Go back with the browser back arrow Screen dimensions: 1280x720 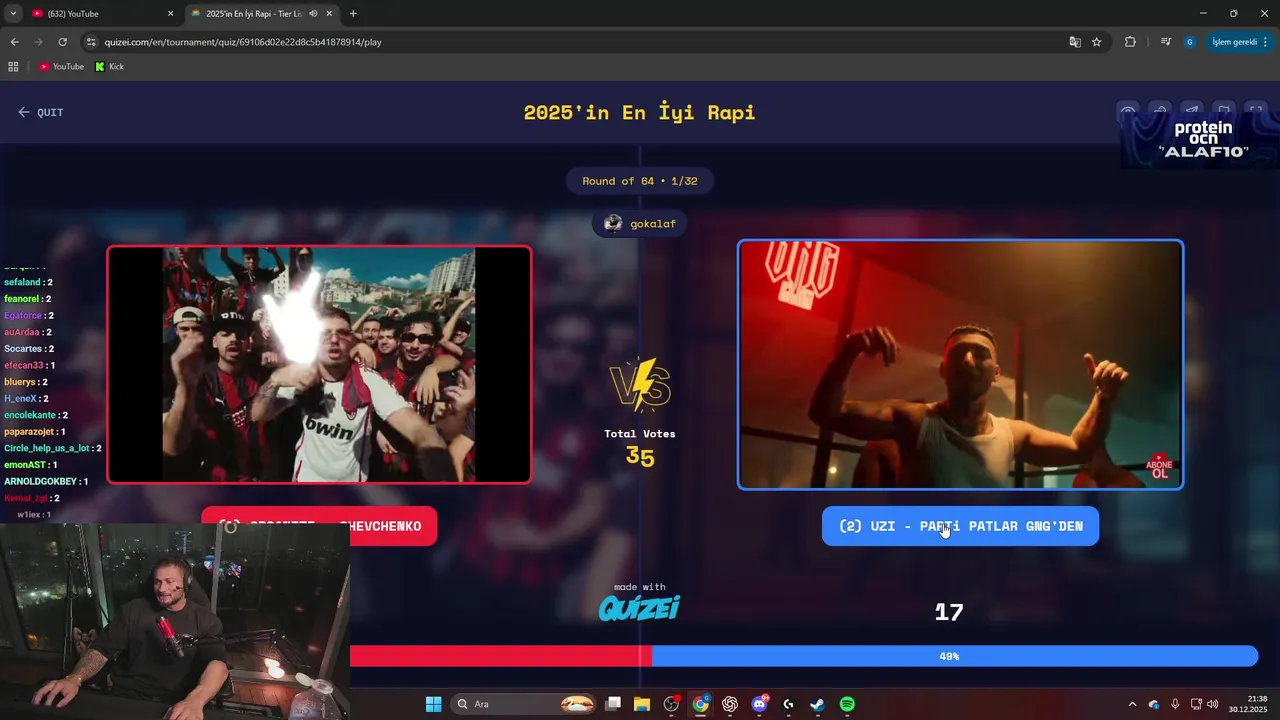(x=14, y=42)
